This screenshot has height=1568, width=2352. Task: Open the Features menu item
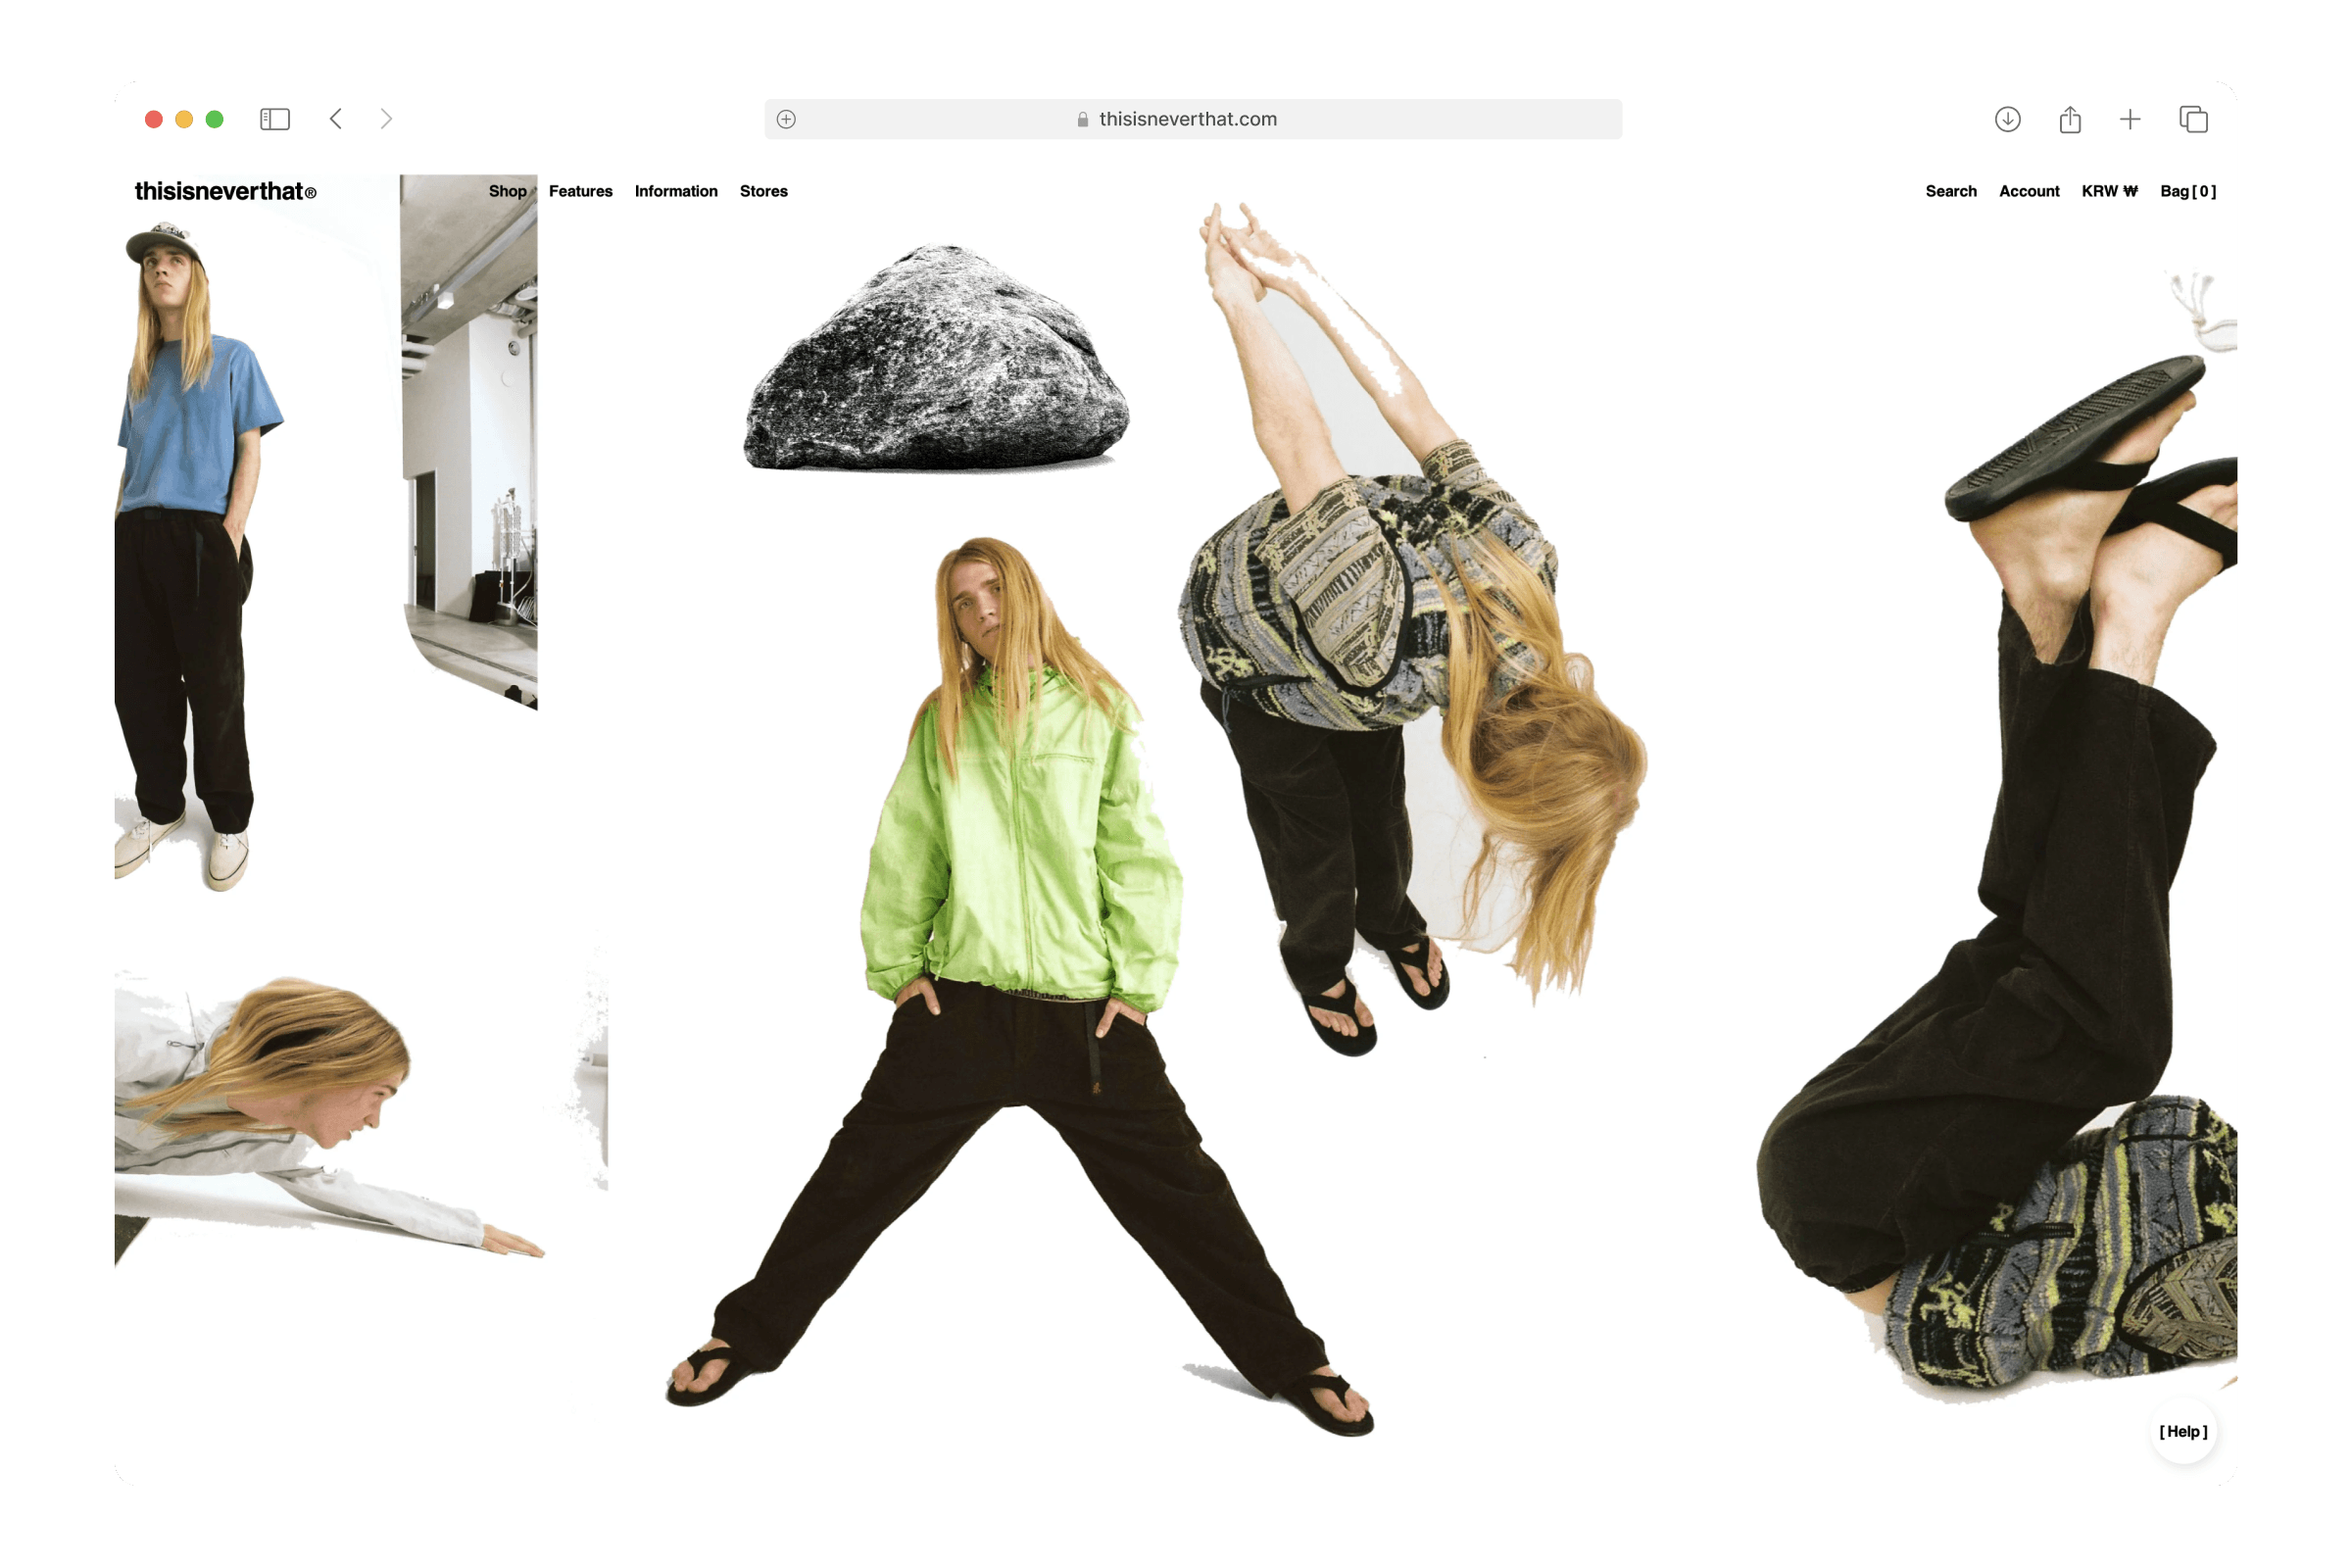click(x=580, y=191)
